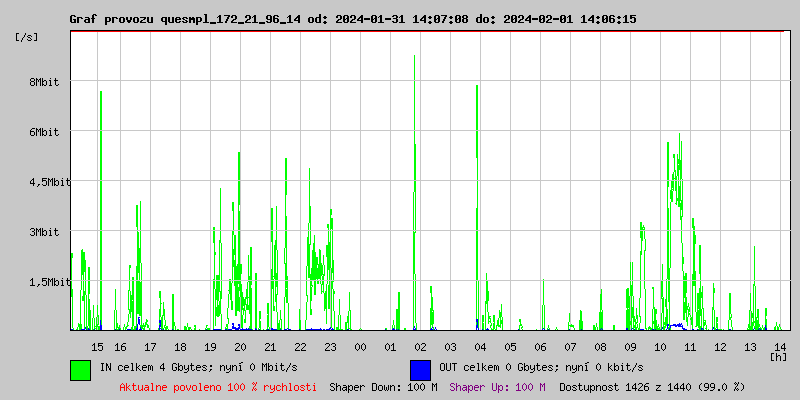Click hour marker 15 on the time axis
This screenshot has height=400, width=800.
point(97,347)
